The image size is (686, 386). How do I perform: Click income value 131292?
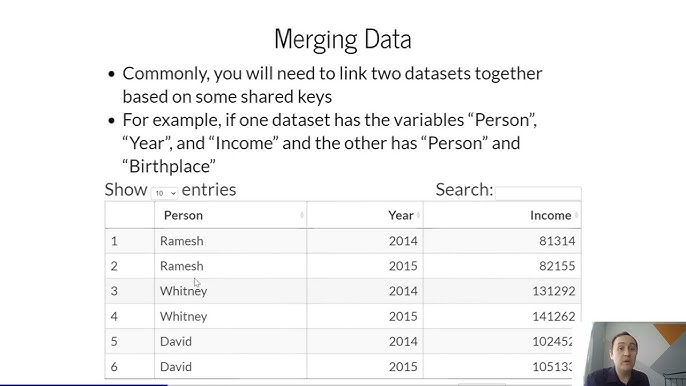pos(553,291)
